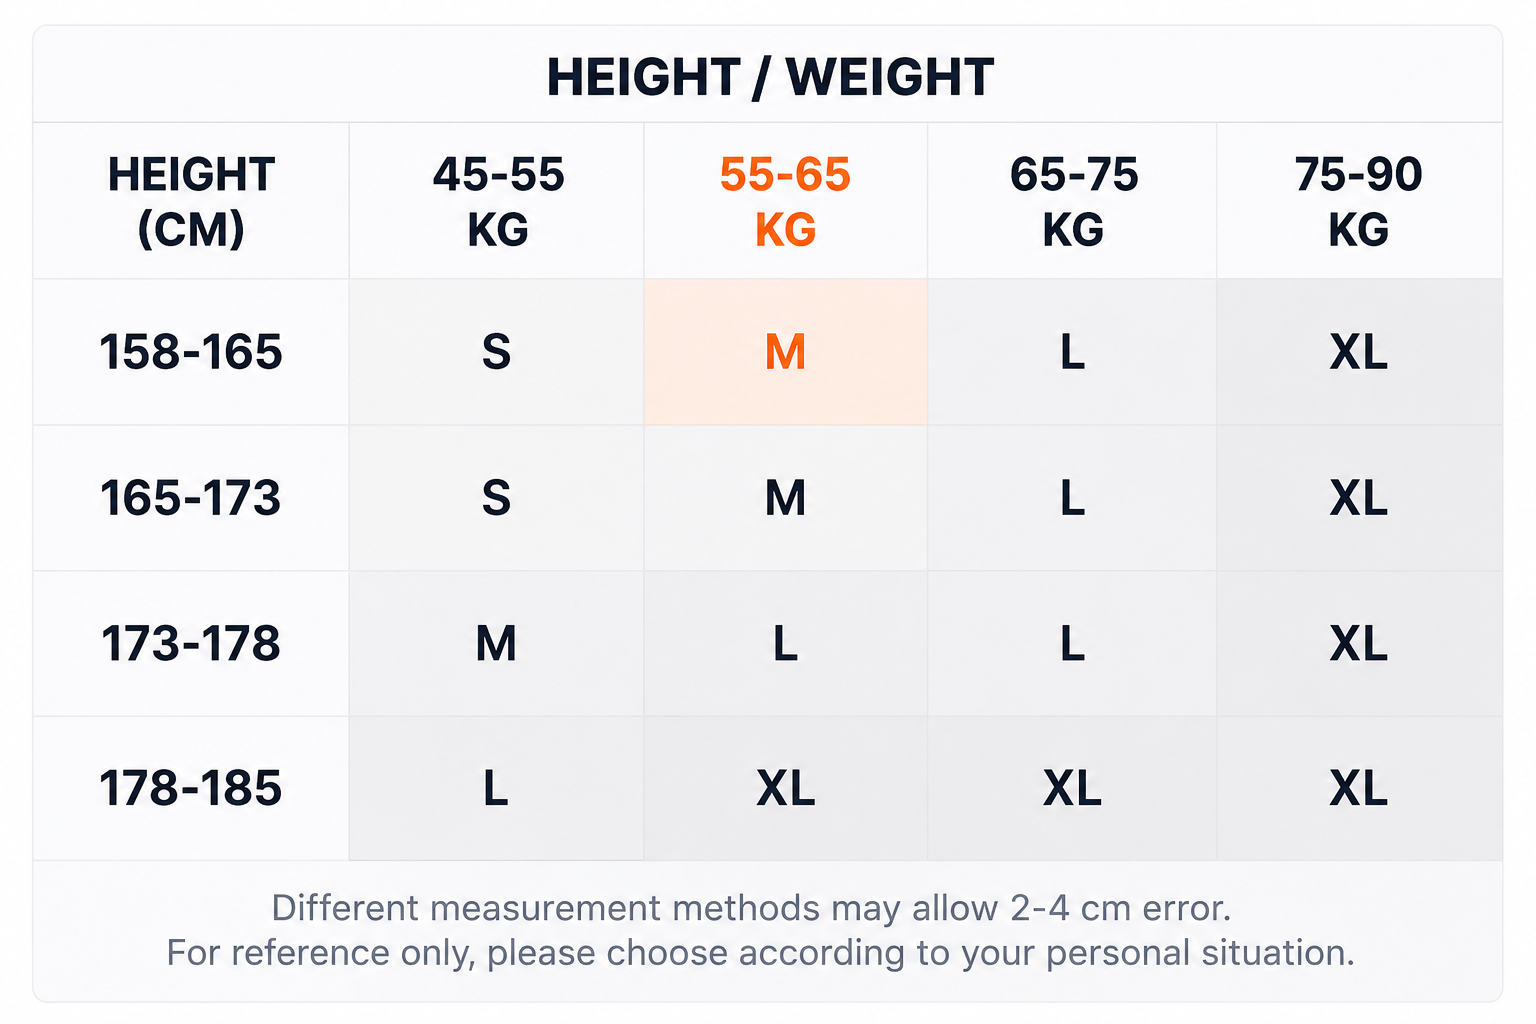
Task: Select XL cell under 65-75 KG in 178-185 row
Action: point(1073,788)
